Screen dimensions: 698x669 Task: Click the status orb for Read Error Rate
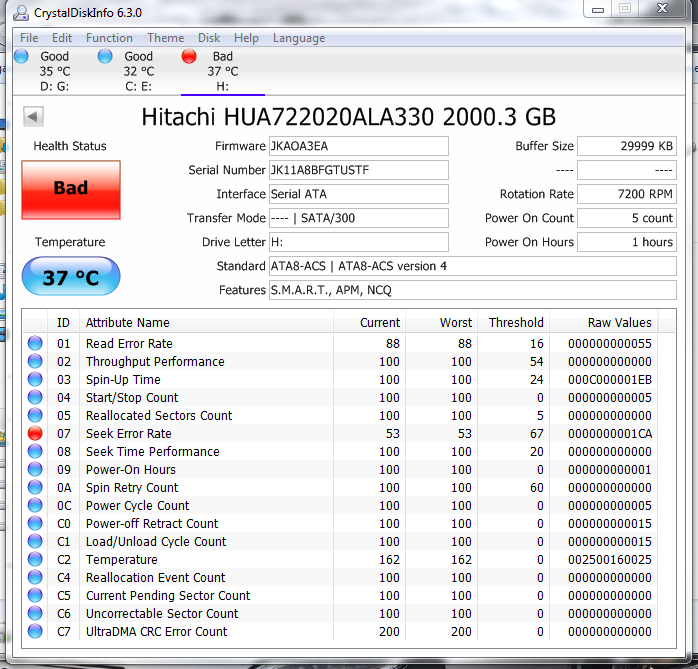point(35,343)
